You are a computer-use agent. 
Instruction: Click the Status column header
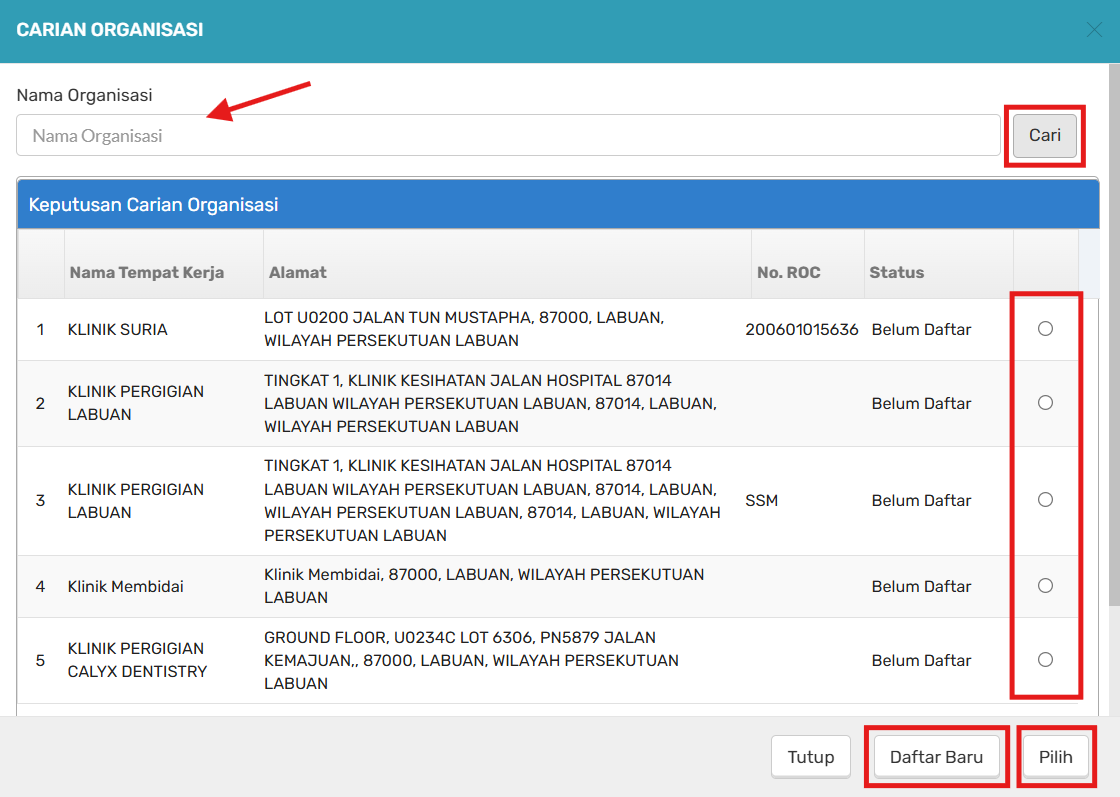click(896, 272)
